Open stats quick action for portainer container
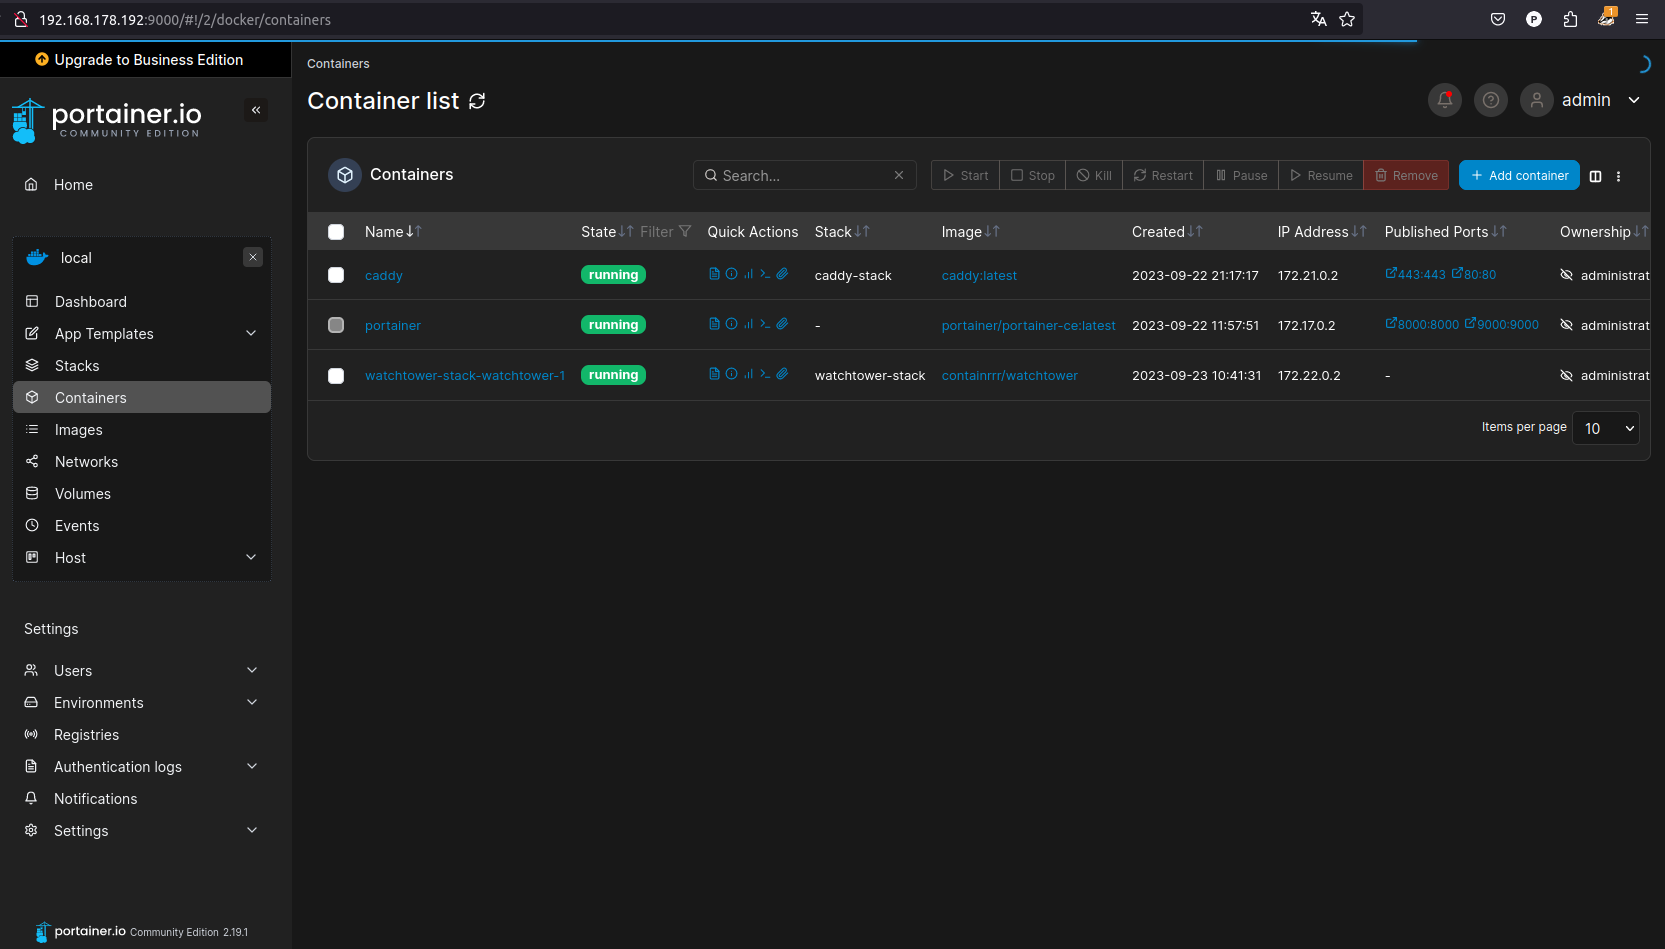The image size is (1665, 949). tap(748, 324)
